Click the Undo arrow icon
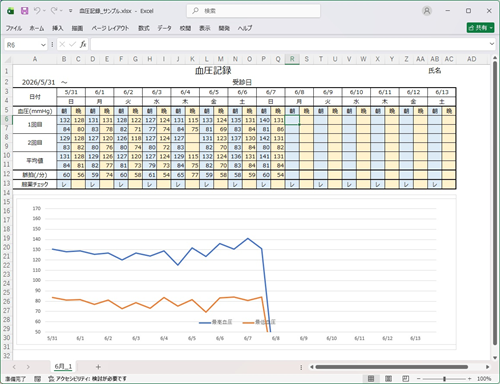Screen dimensions: 500x384 click(37, 11)
